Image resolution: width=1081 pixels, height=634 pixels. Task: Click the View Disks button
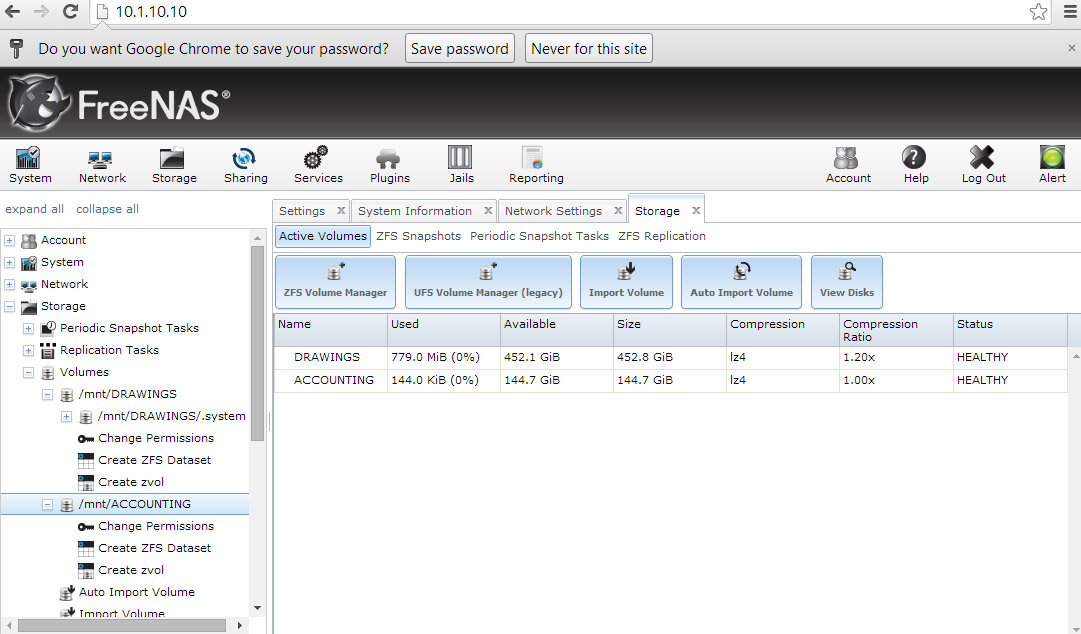847,282
